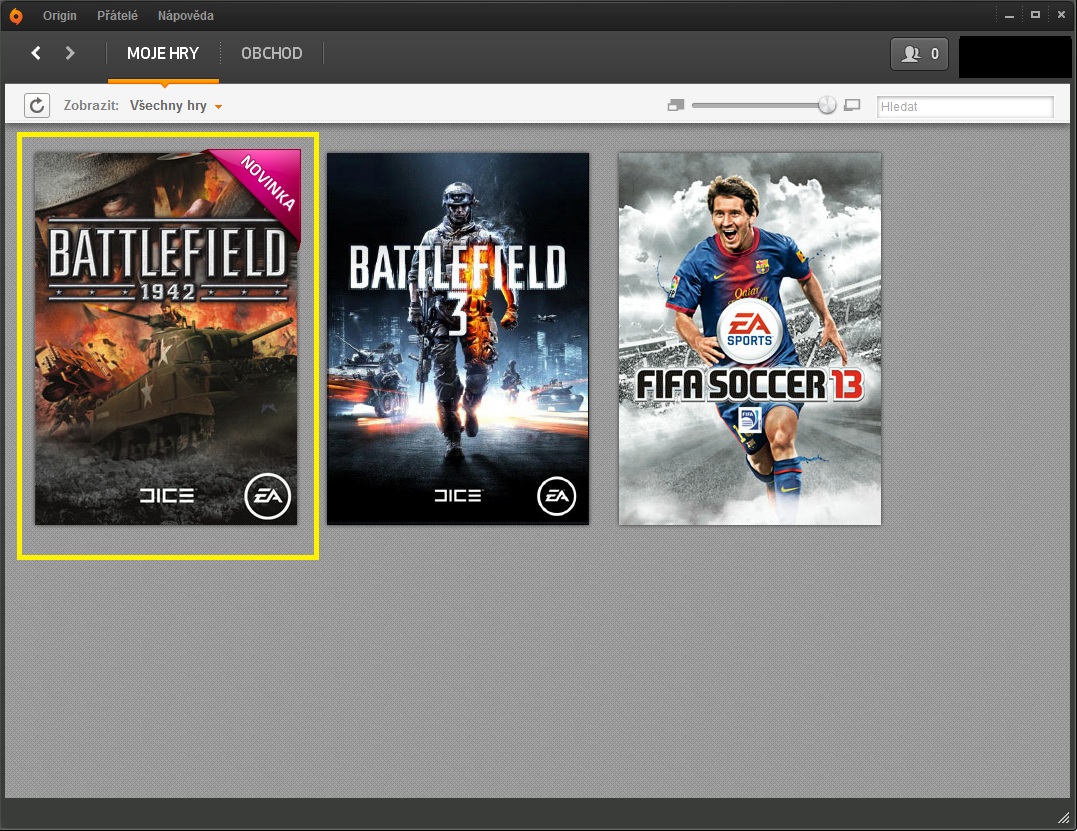
Task: Close the Origin window
Action: tap(1061, 14)
